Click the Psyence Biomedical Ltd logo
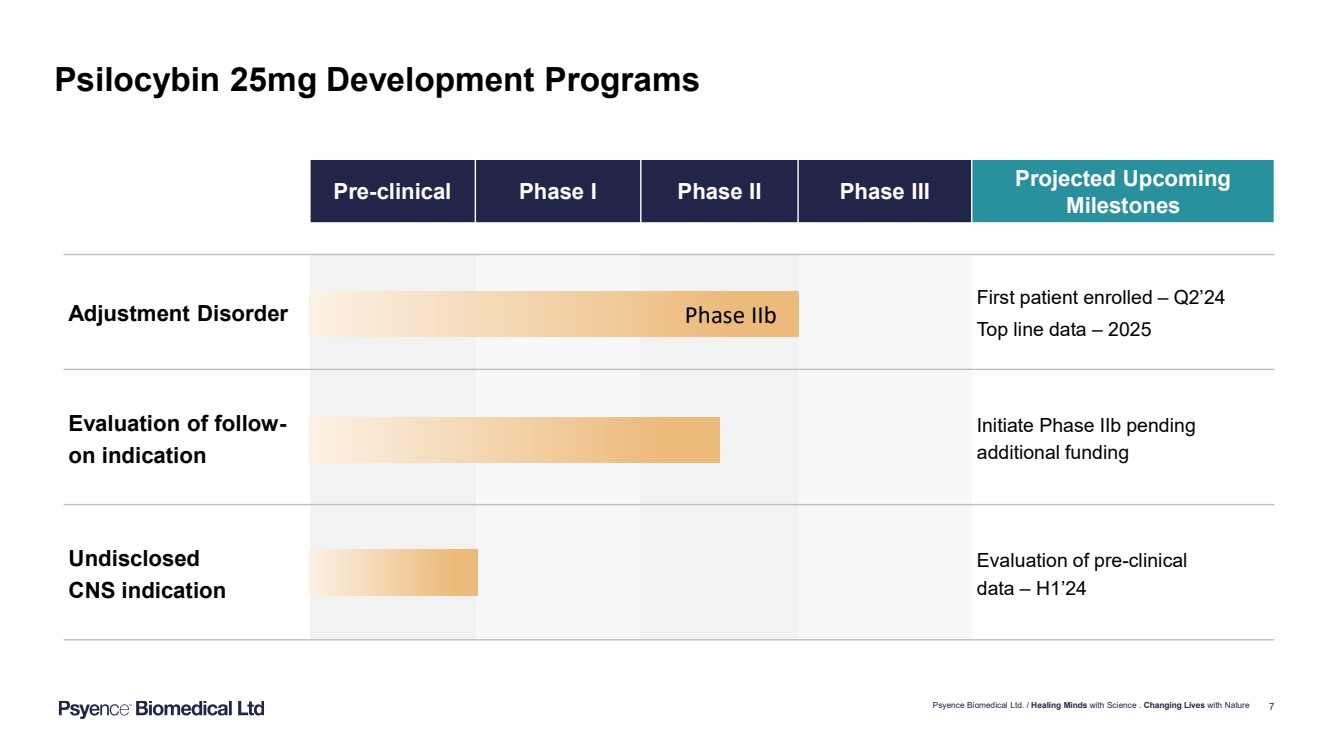The height and width of the screenshot is (749, 1333). (x=161, y=709)
